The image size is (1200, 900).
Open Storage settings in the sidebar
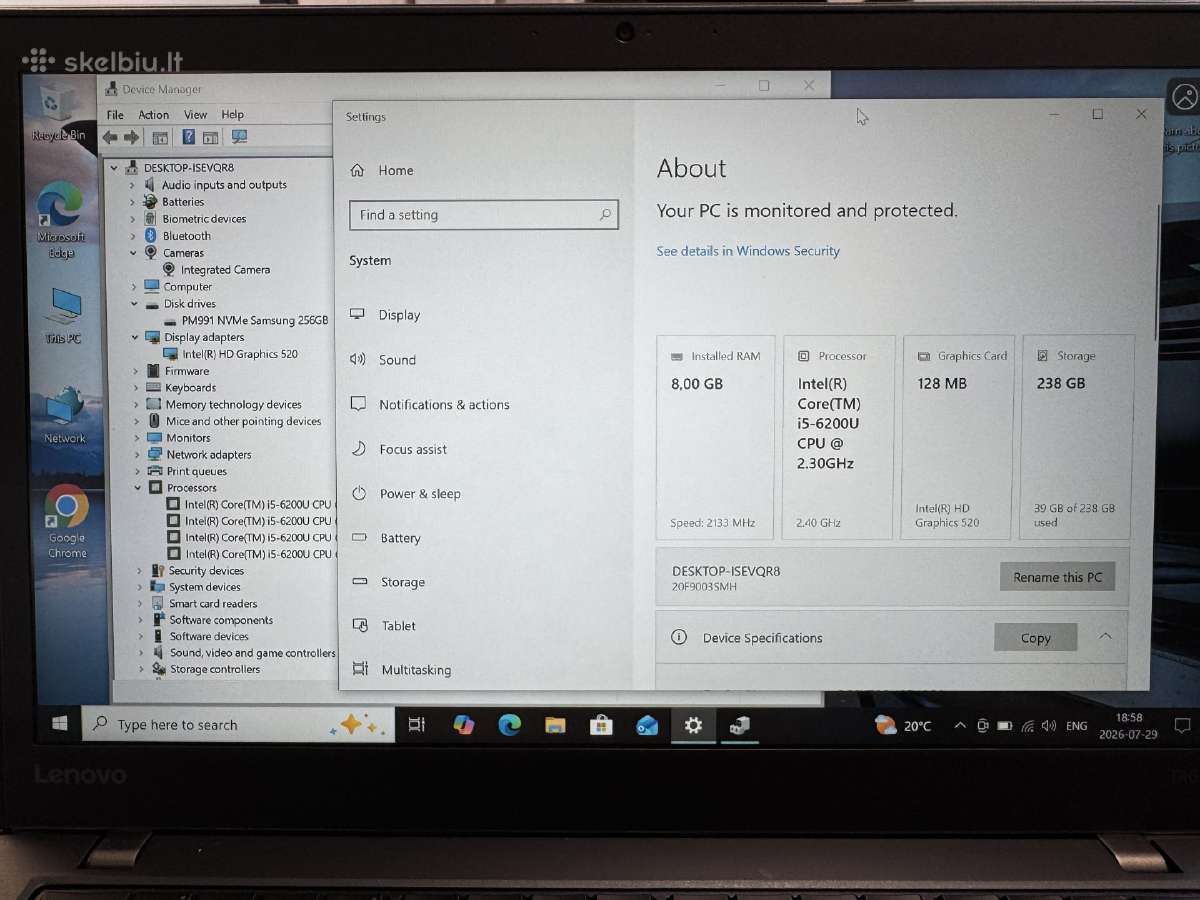[x=402, y=582]
